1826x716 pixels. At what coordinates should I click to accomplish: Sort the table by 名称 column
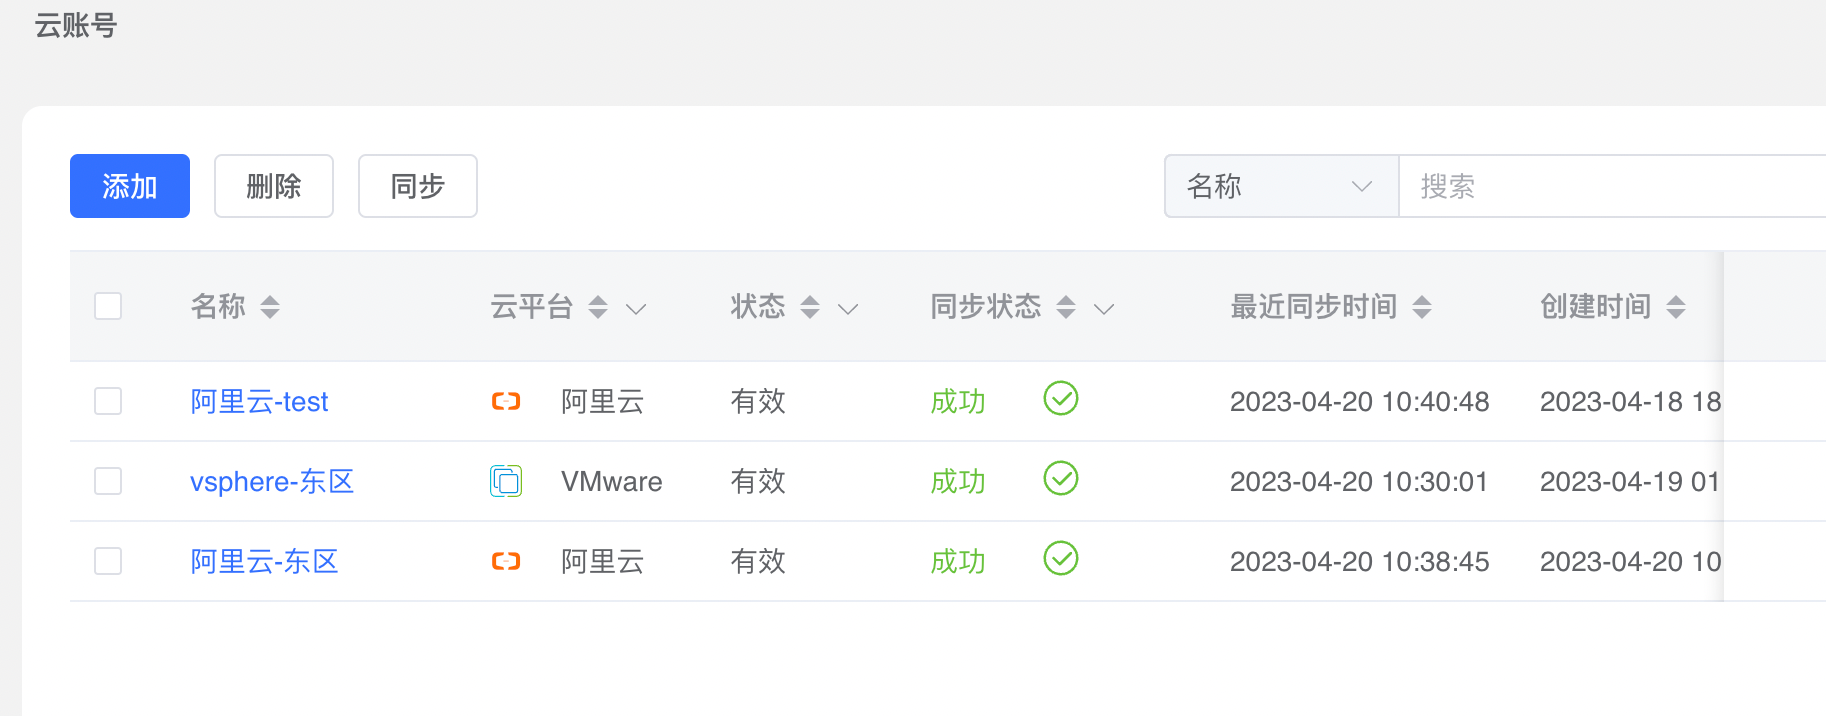271,307
